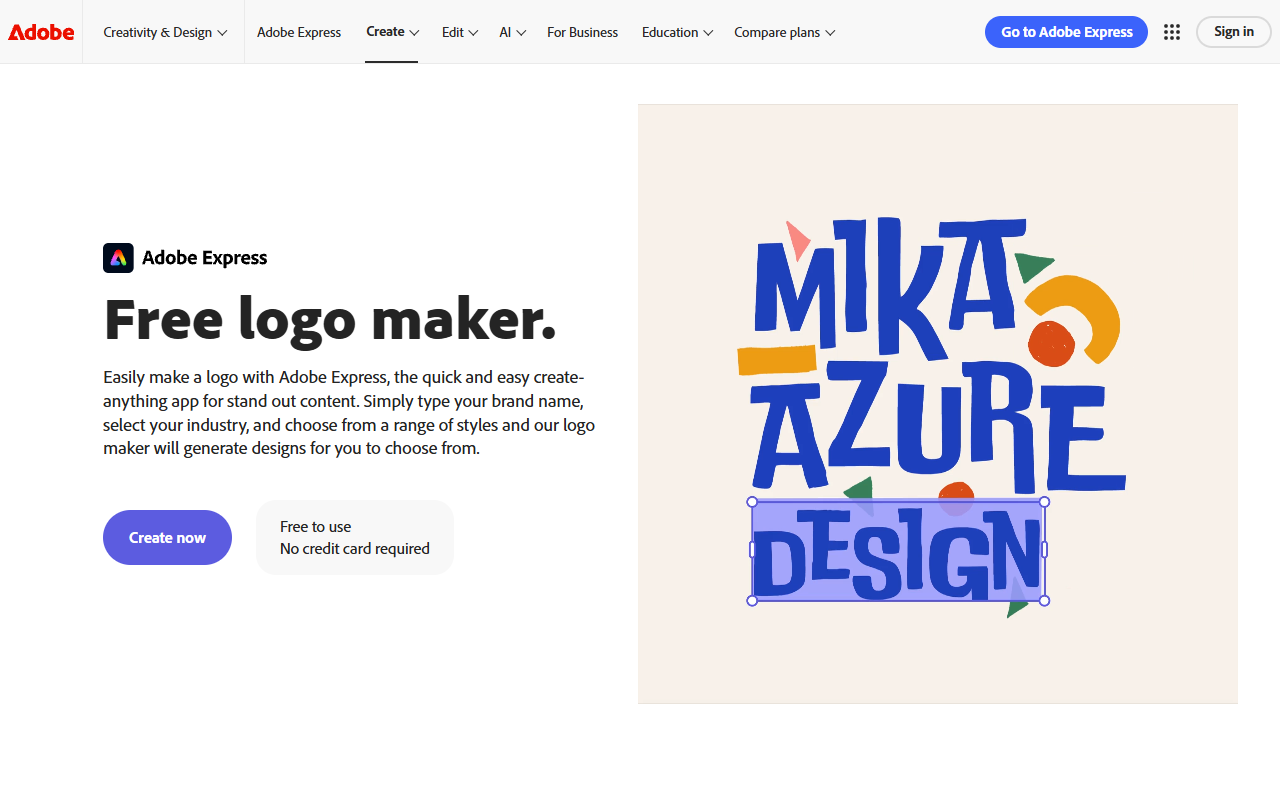Click the Mika Azure Design logo image
Screen dimensions: 1280x800
click(938, 404)
